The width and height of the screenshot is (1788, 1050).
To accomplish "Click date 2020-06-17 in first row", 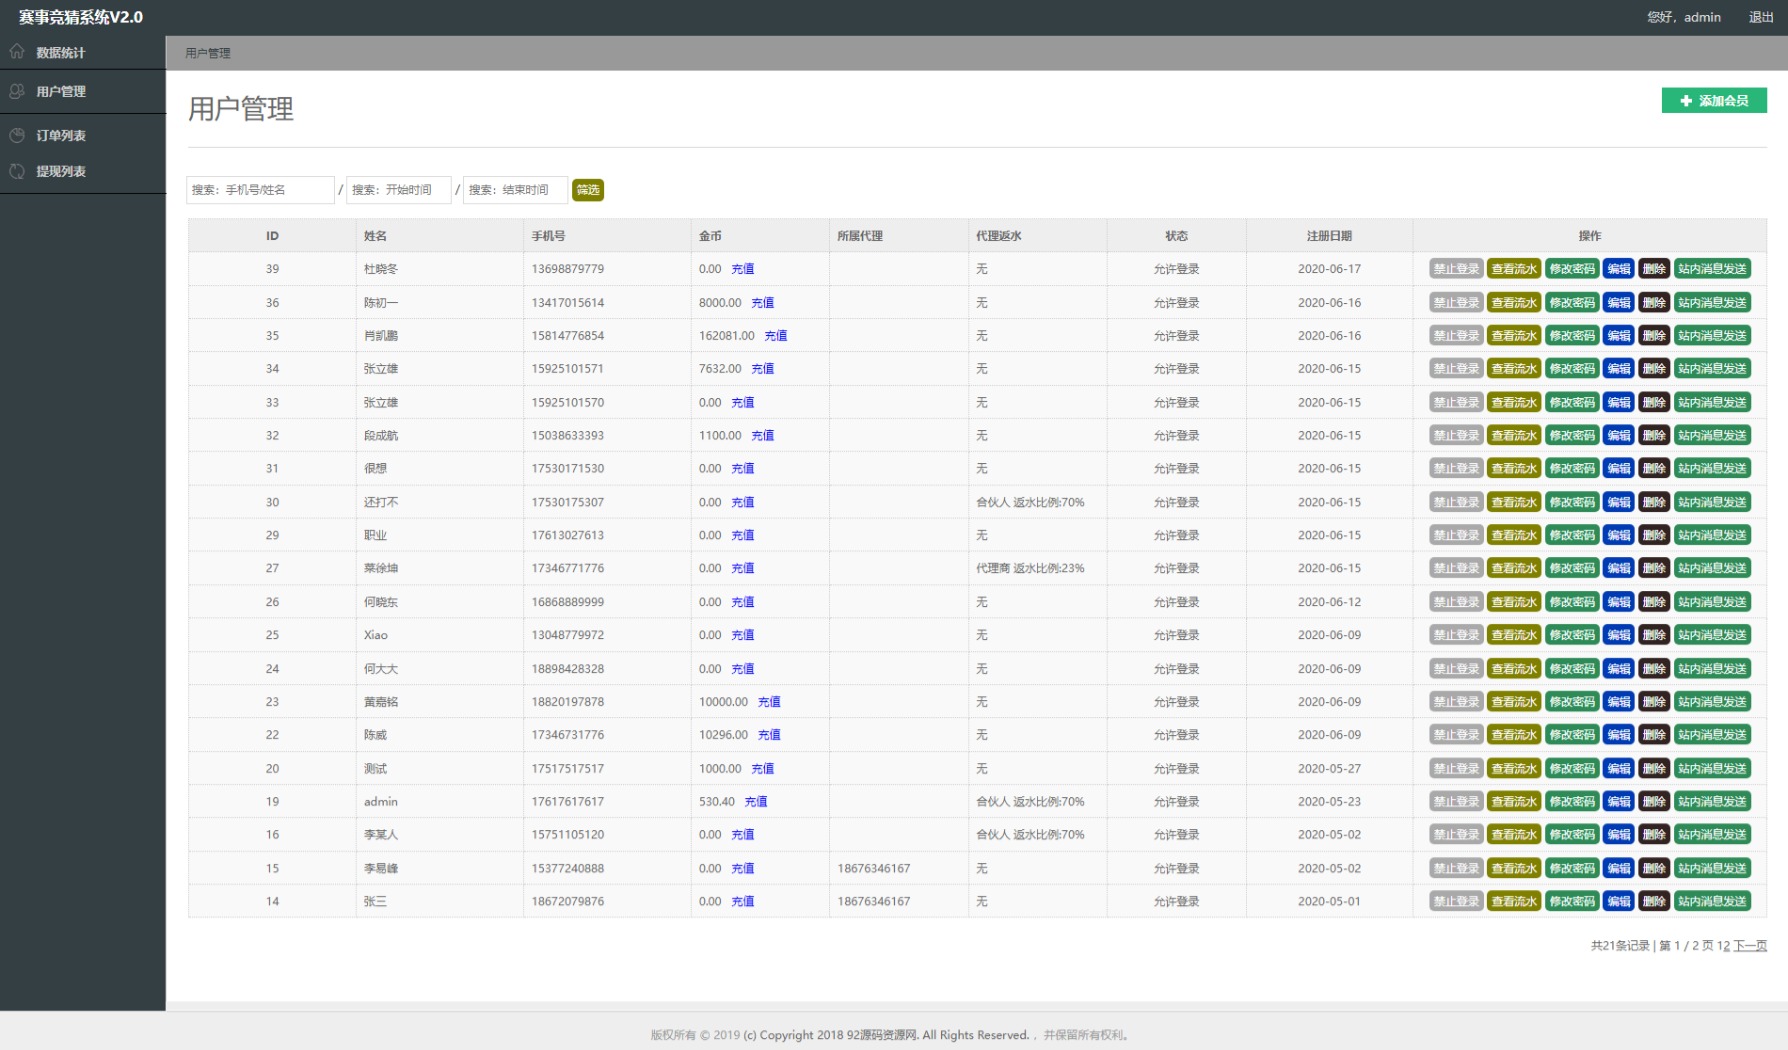I will coord(1329,269).
